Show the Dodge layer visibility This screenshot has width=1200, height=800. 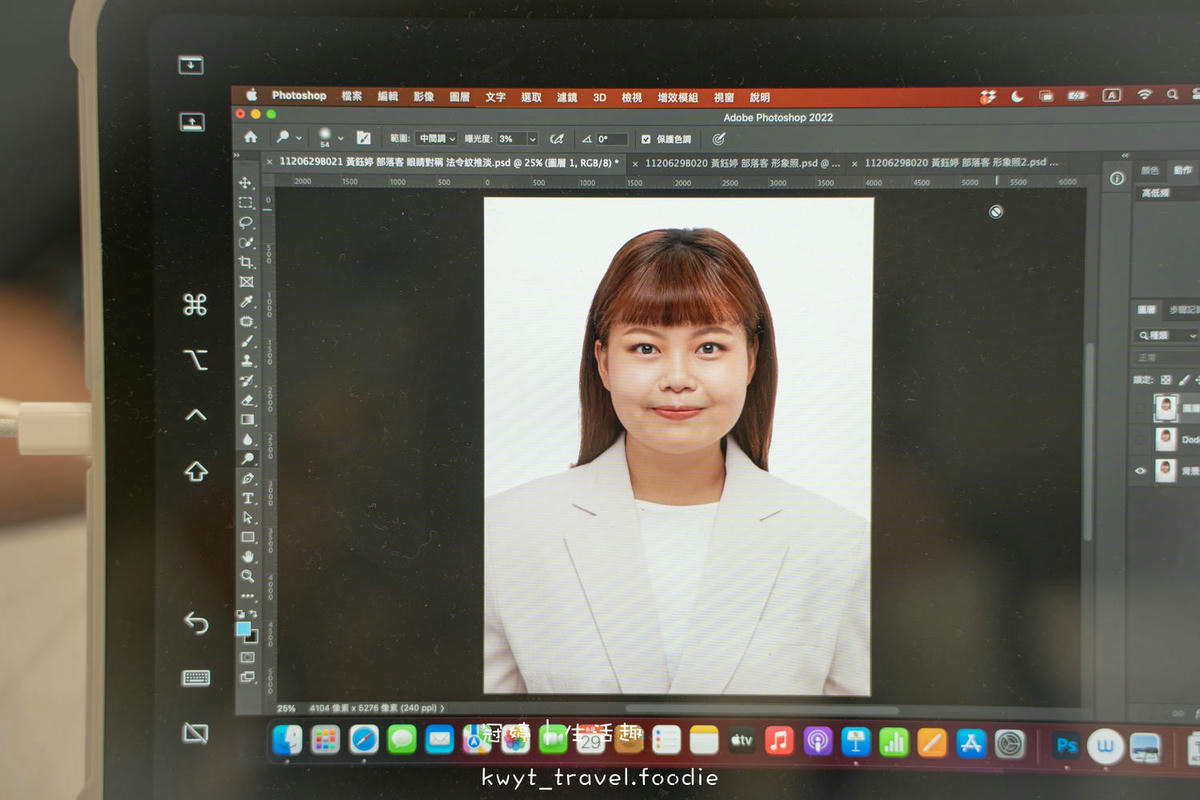[1140, 439]
